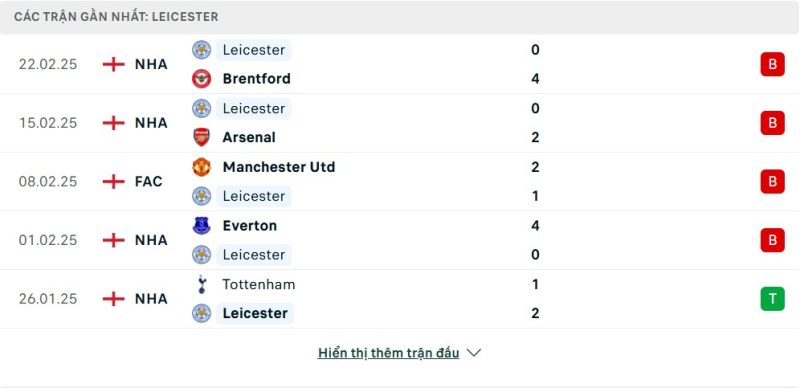
Task: Click England flag next to FAC
Action: [113, 181]
